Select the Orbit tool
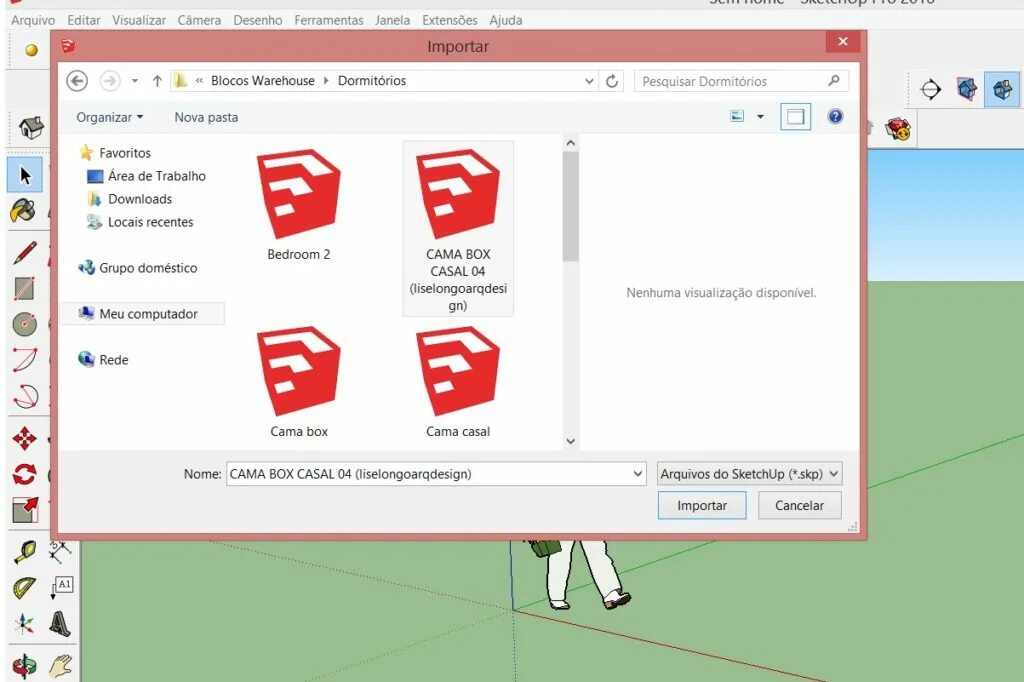 [x=24, y=665]
